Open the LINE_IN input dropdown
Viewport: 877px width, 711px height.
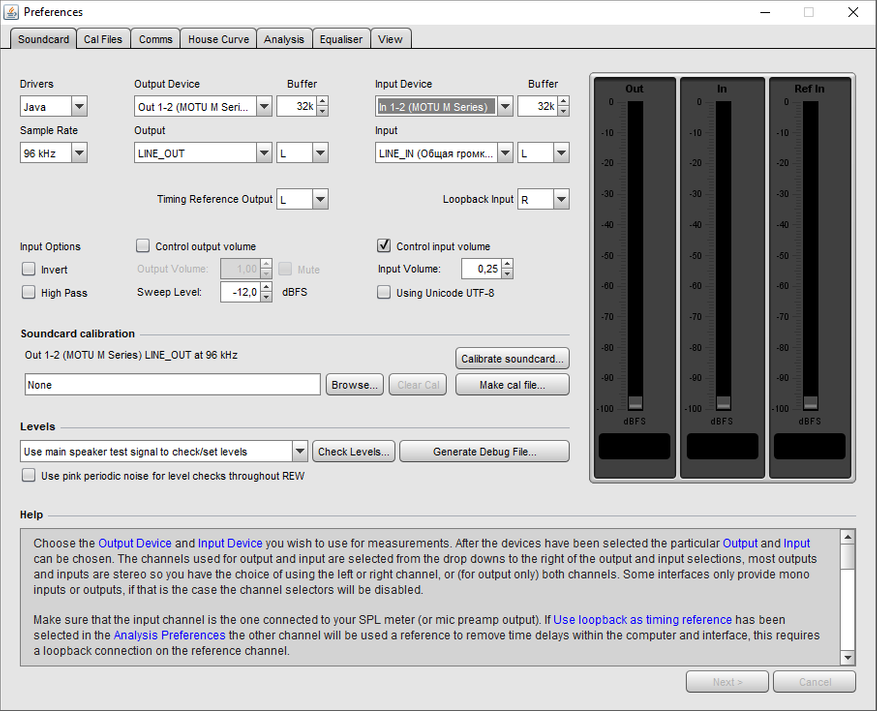point(505,153)
